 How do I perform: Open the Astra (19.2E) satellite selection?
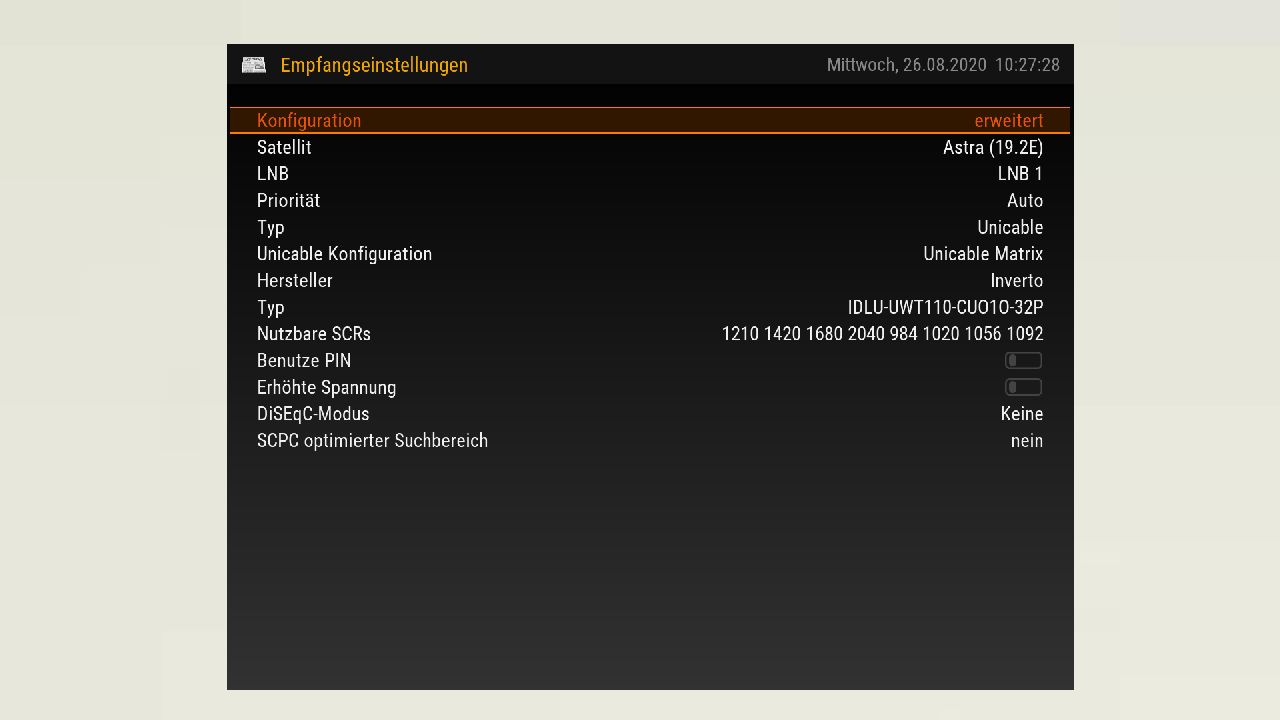click(992, 147)
